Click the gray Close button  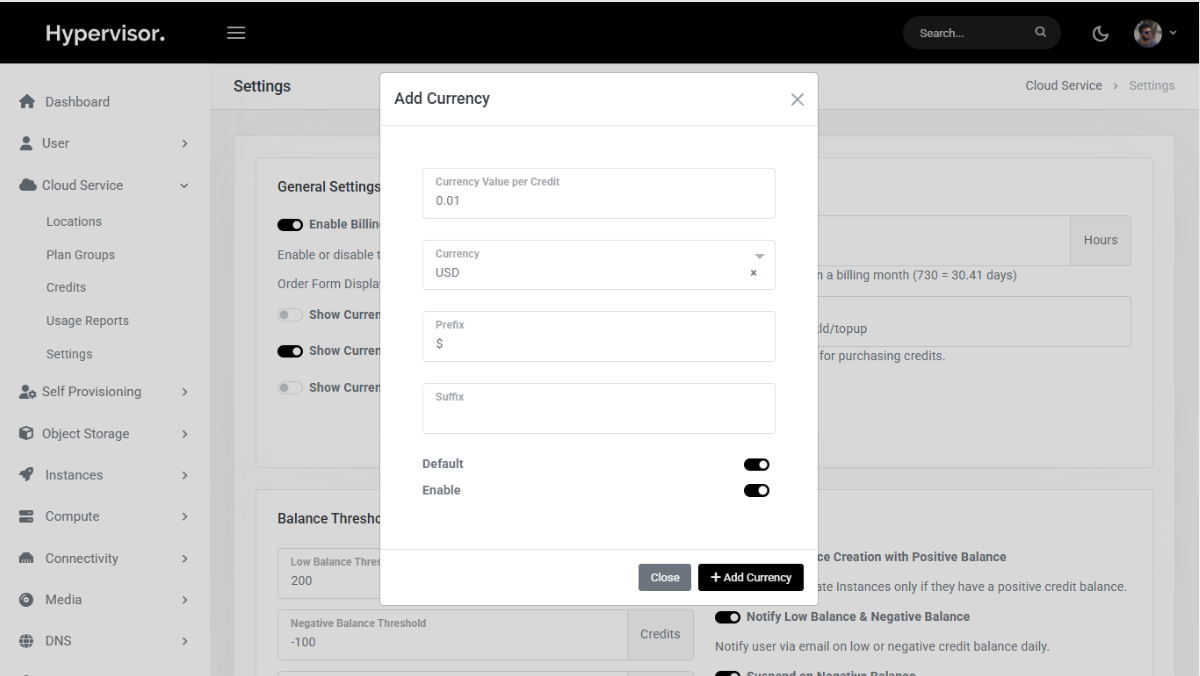pyautogui.click(x=664, y=577)
